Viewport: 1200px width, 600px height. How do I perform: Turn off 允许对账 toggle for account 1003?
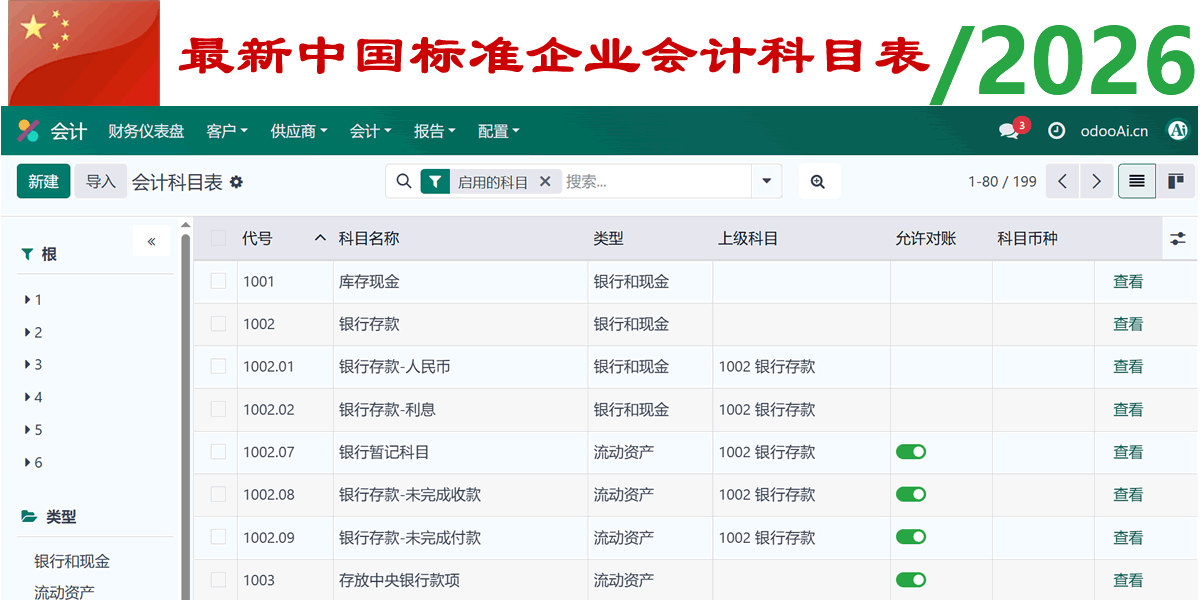click(x=911, y=580)
